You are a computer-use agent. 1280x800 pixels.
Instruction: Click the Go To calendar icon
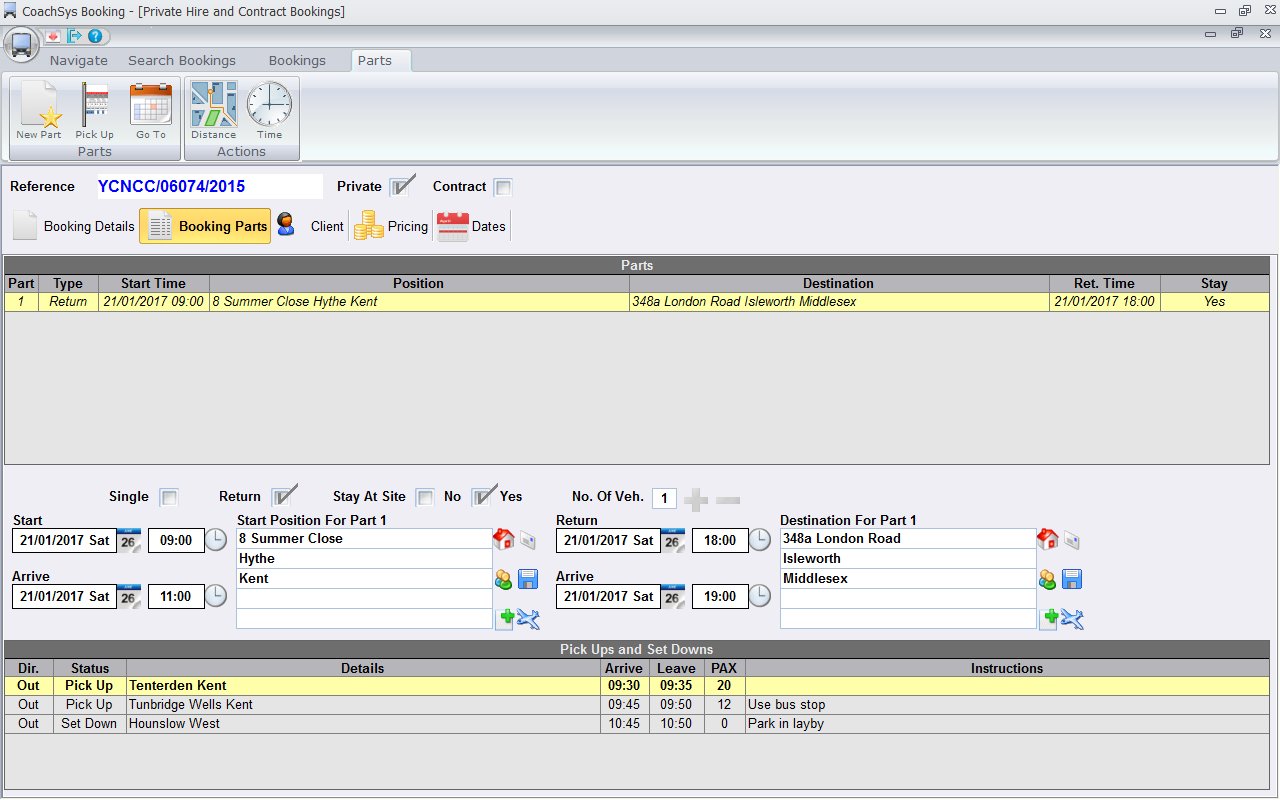tap(151, 109)
